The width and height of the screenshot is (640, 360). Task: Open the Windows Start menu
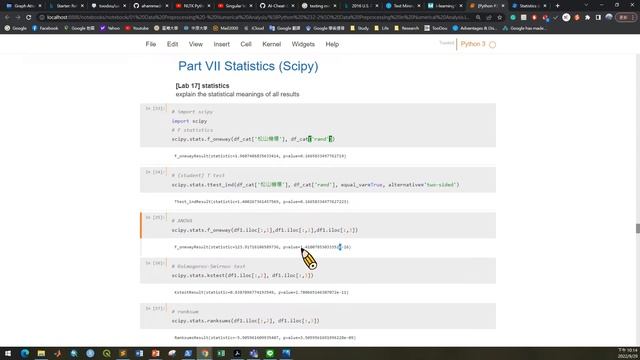point(8,353)
